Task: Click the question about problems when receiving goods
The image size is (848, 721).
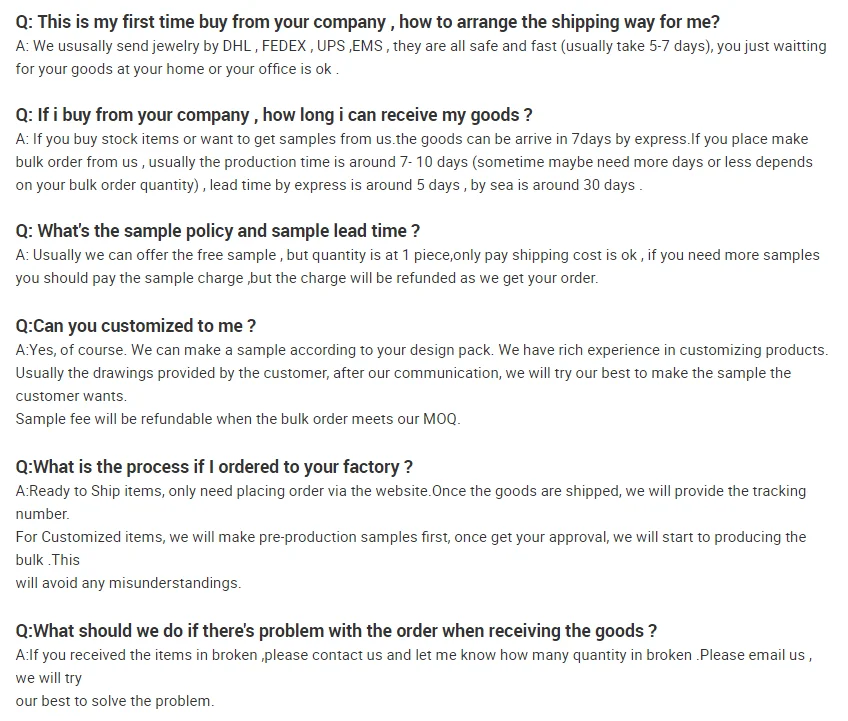Action: tap(336, 631)
